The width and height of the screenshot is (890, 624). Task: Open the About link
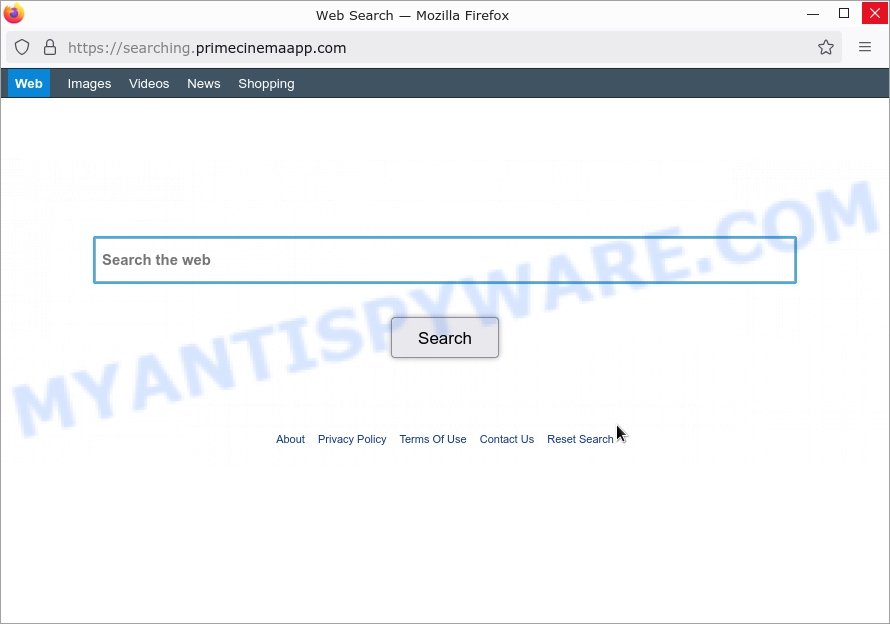[x=291, y=439]
